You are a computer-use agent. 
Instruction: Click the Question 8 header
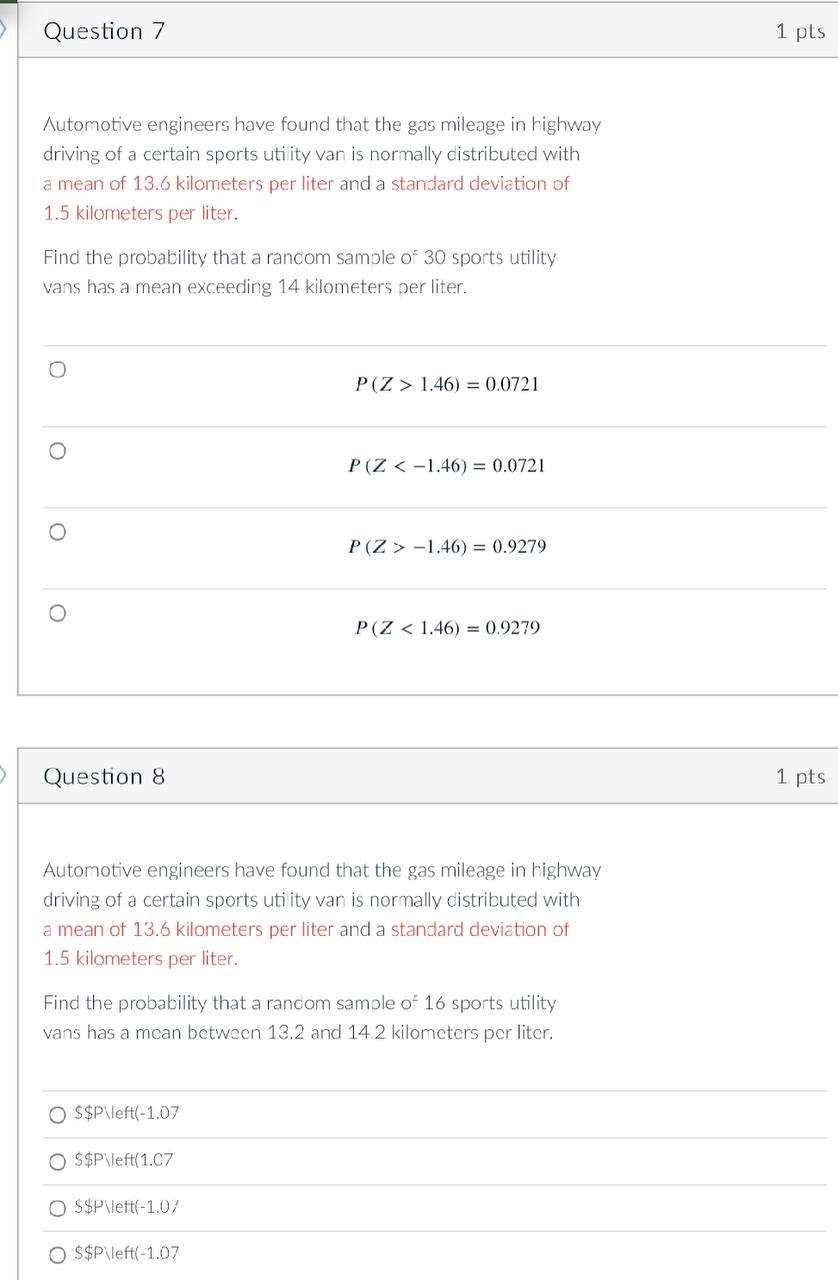103,776
